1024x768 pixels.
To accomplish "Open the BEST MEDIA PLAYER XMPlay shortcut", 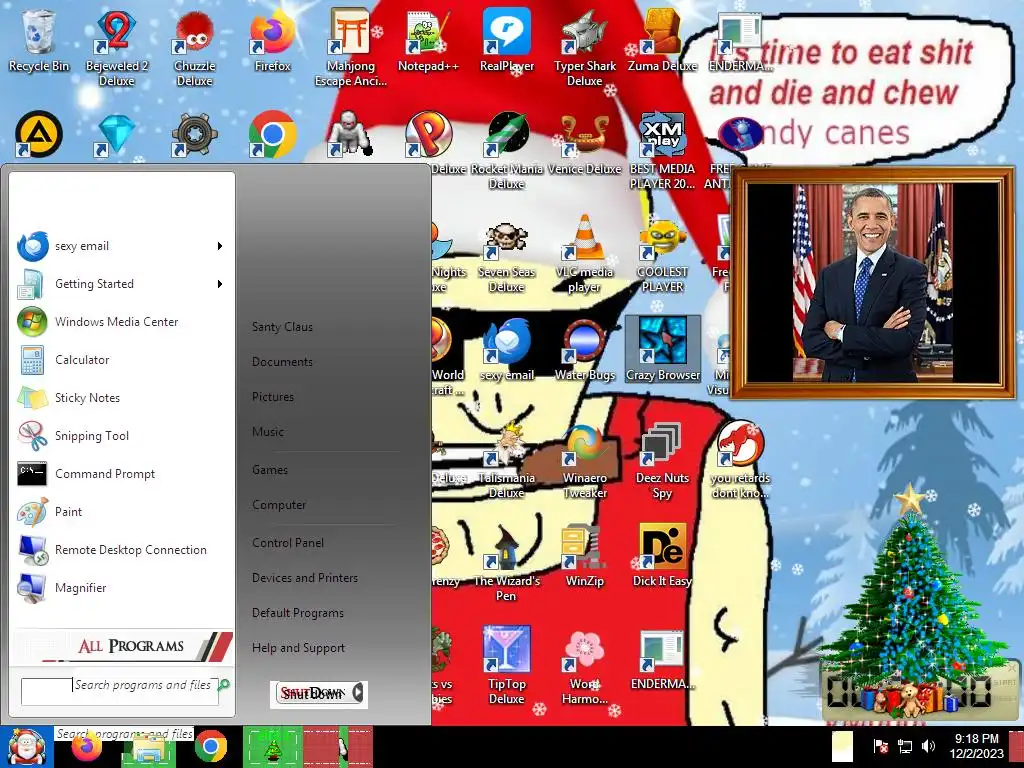I will [662, 150].
